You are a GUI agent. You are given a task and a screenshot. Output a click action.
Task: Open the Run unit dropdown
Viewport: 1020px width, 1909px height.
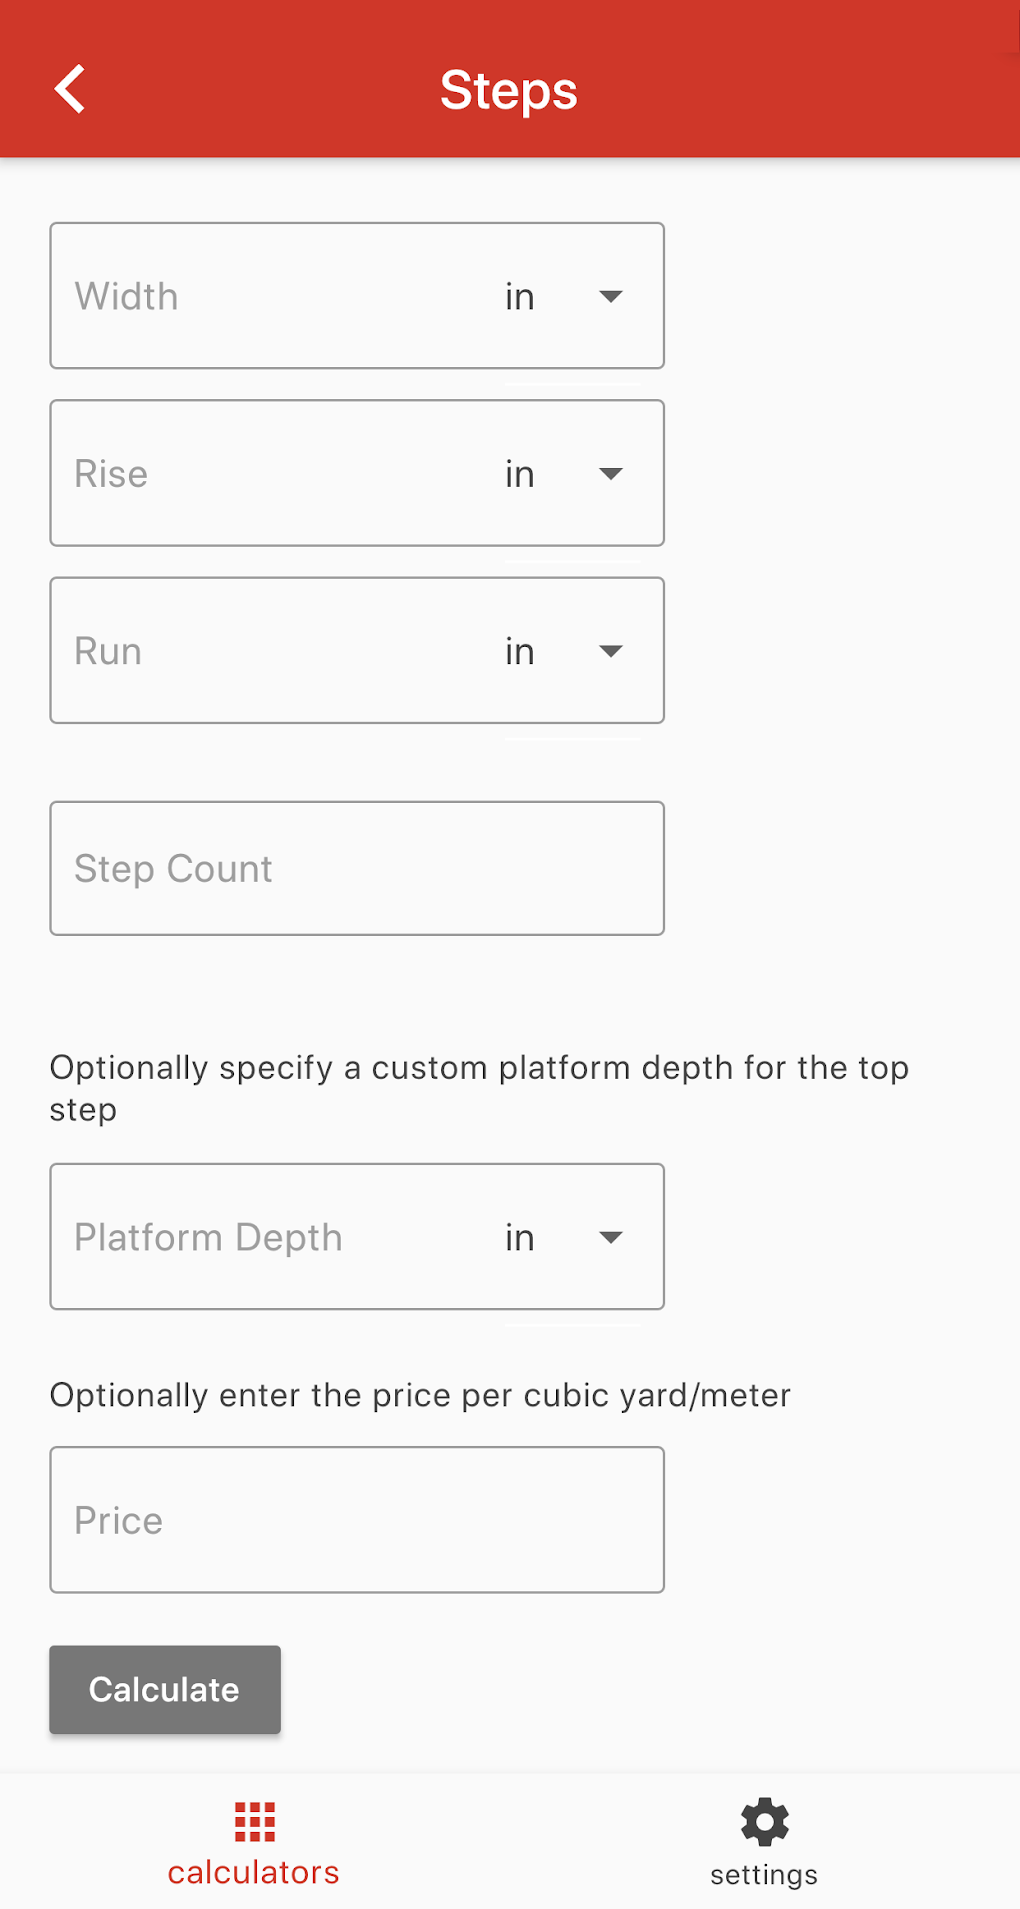click(610, 651)
